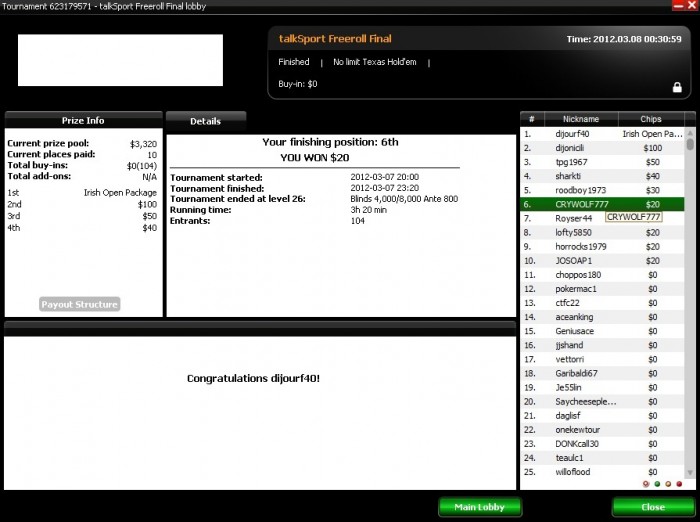Click the 'Blinds 4,000/8,000 Ante 800' value
This screenshot has height=522, width=700.
tap(404, 199)
